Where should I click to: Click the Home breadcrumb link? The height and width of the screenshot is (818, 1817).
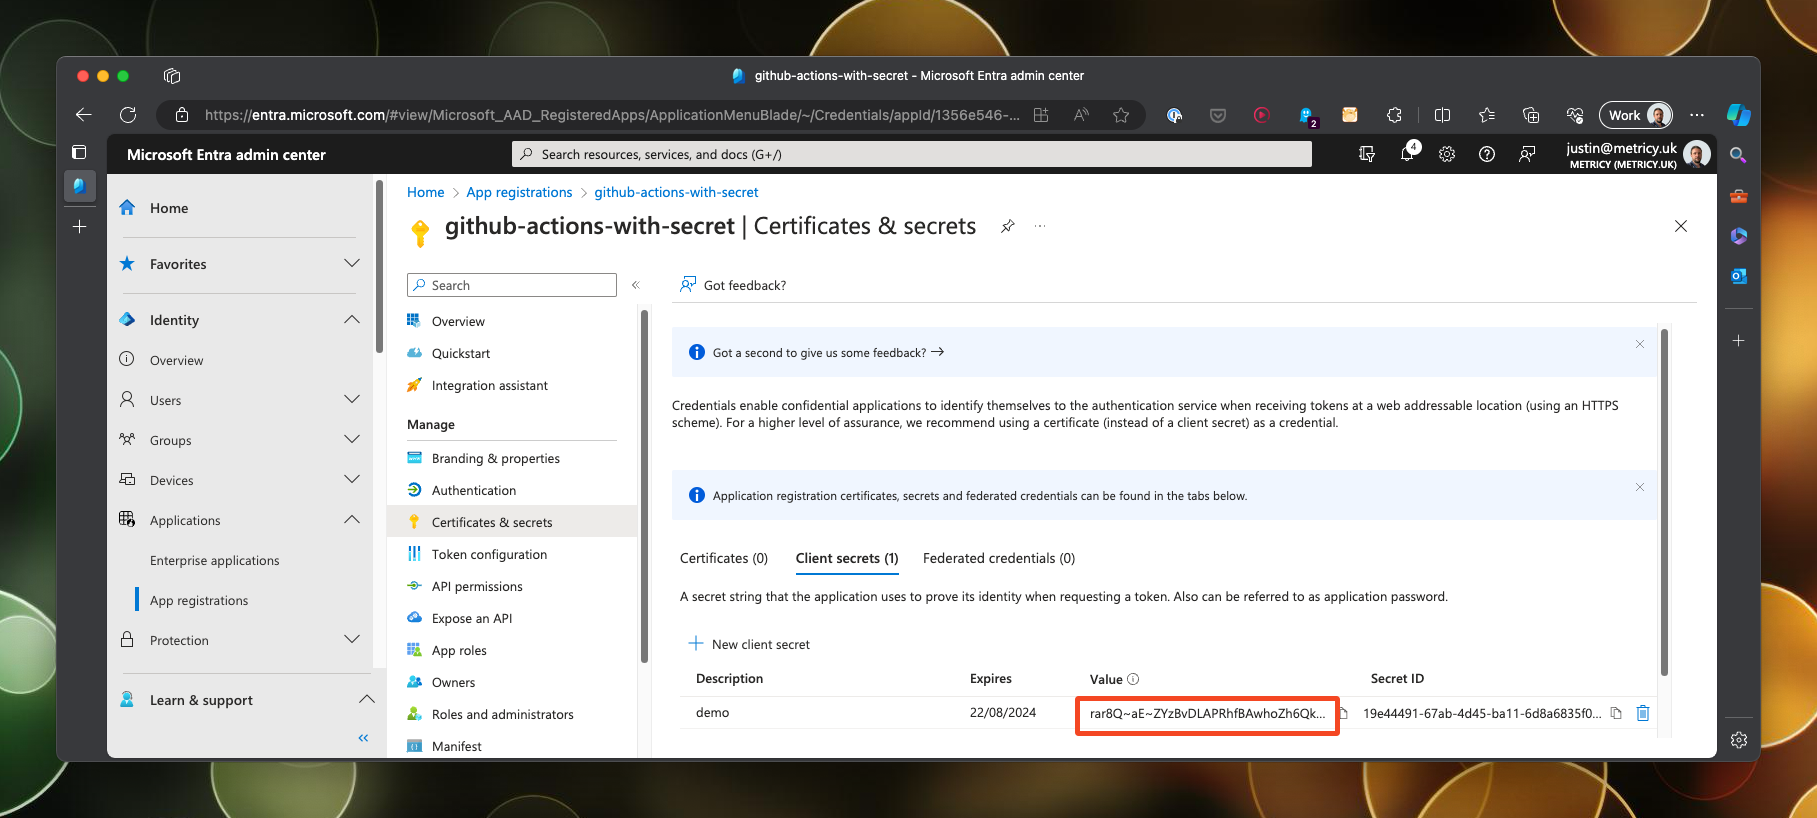[x=425, y=192]
